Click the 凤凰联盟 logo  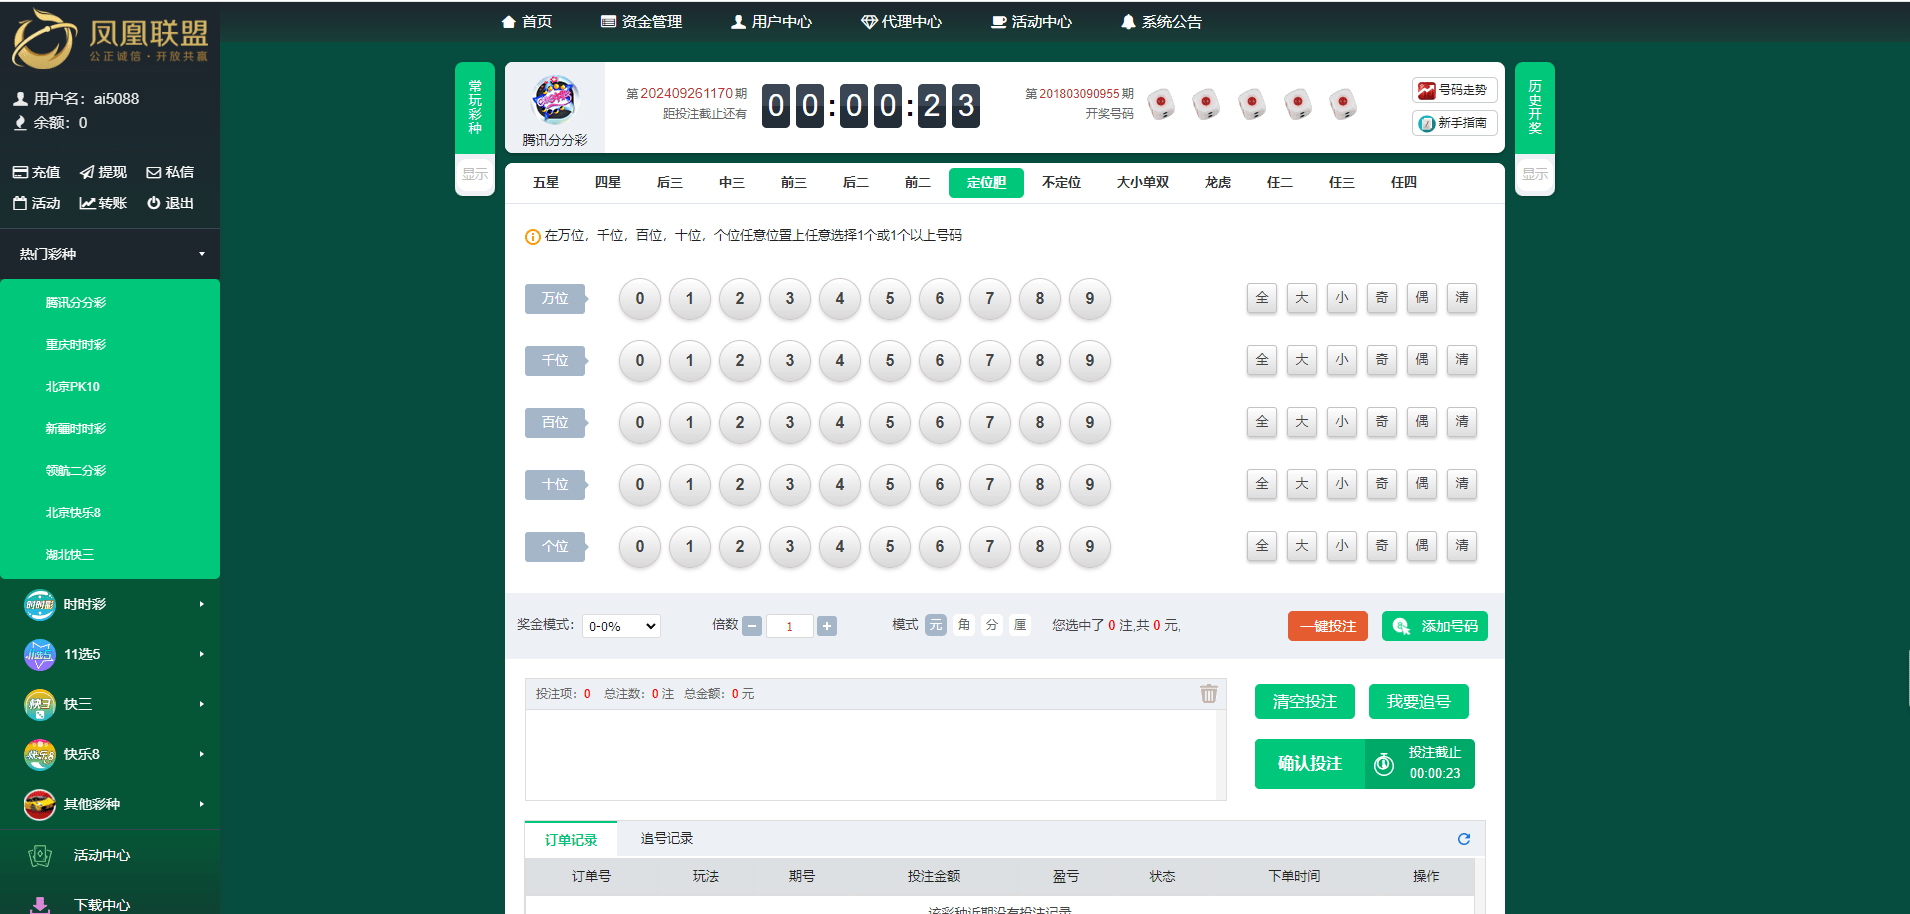click(110, 38)
